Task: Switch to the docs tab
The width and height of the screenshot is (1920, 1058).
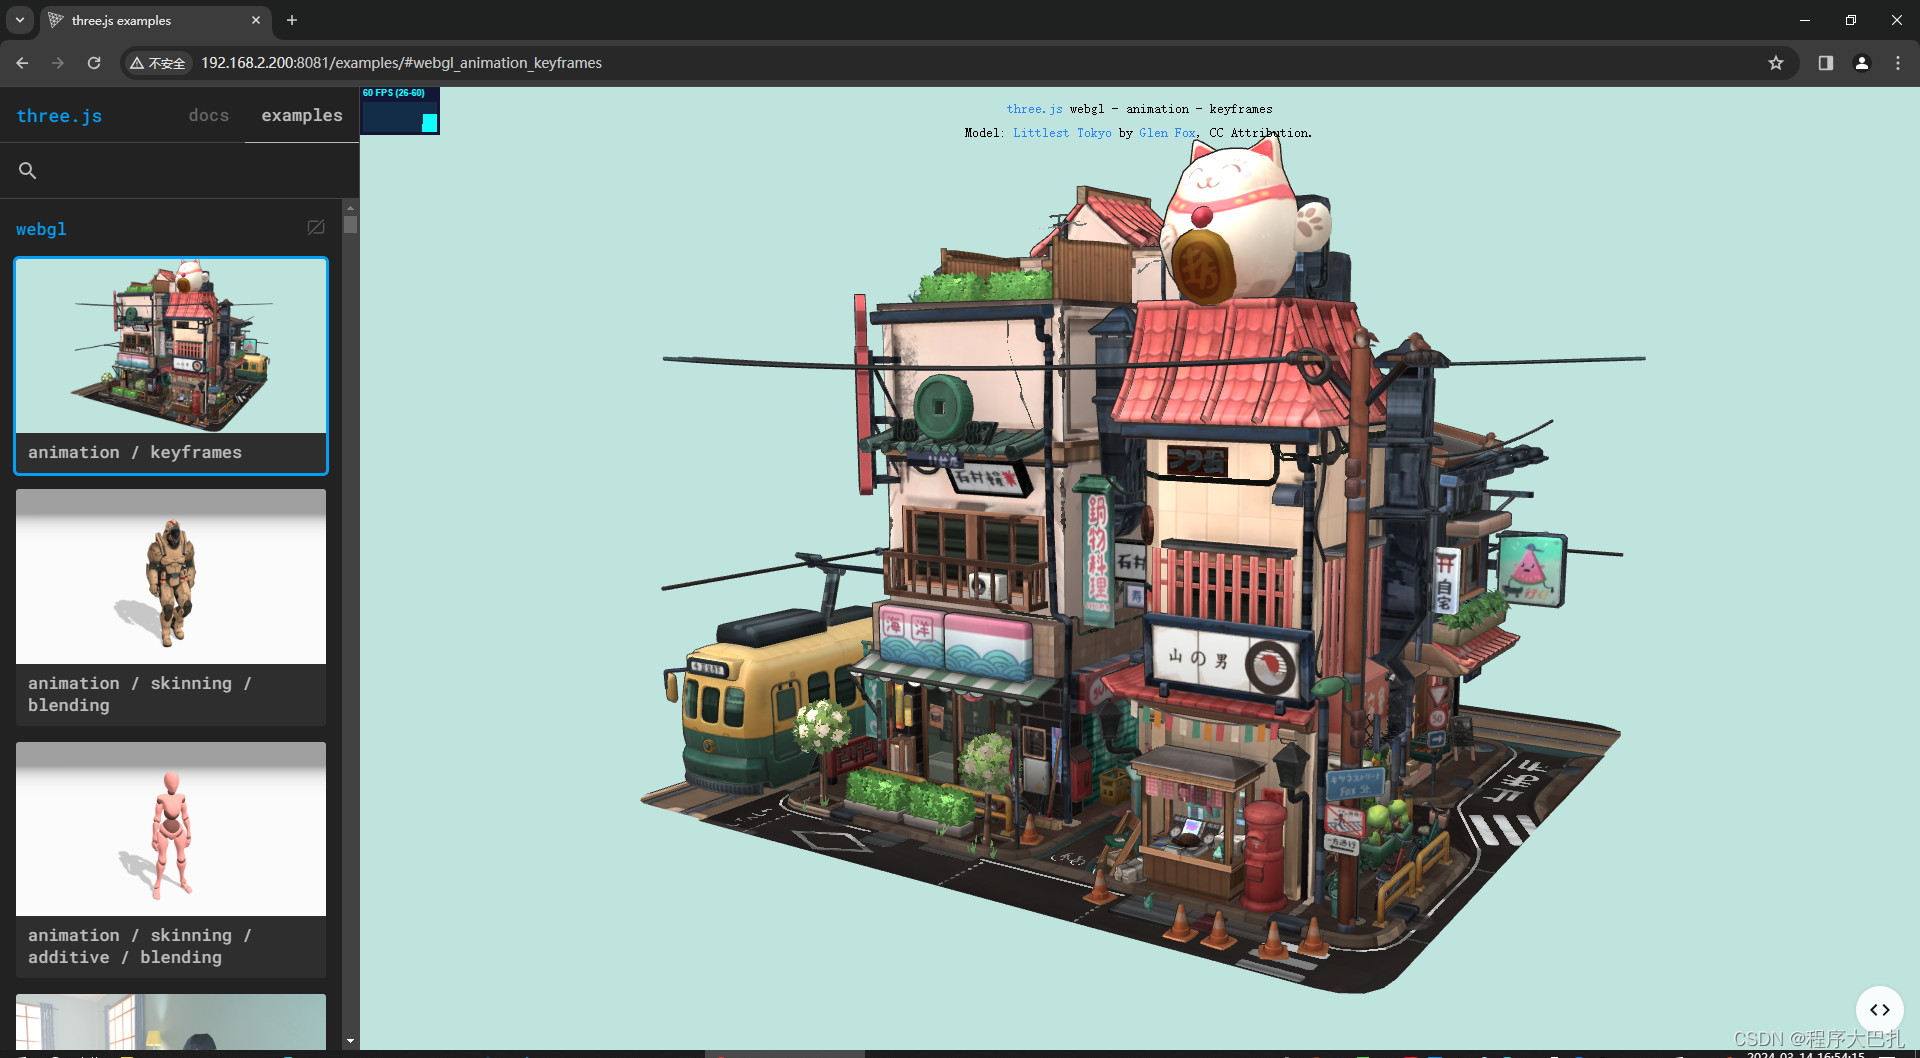Action: [209, 116]
